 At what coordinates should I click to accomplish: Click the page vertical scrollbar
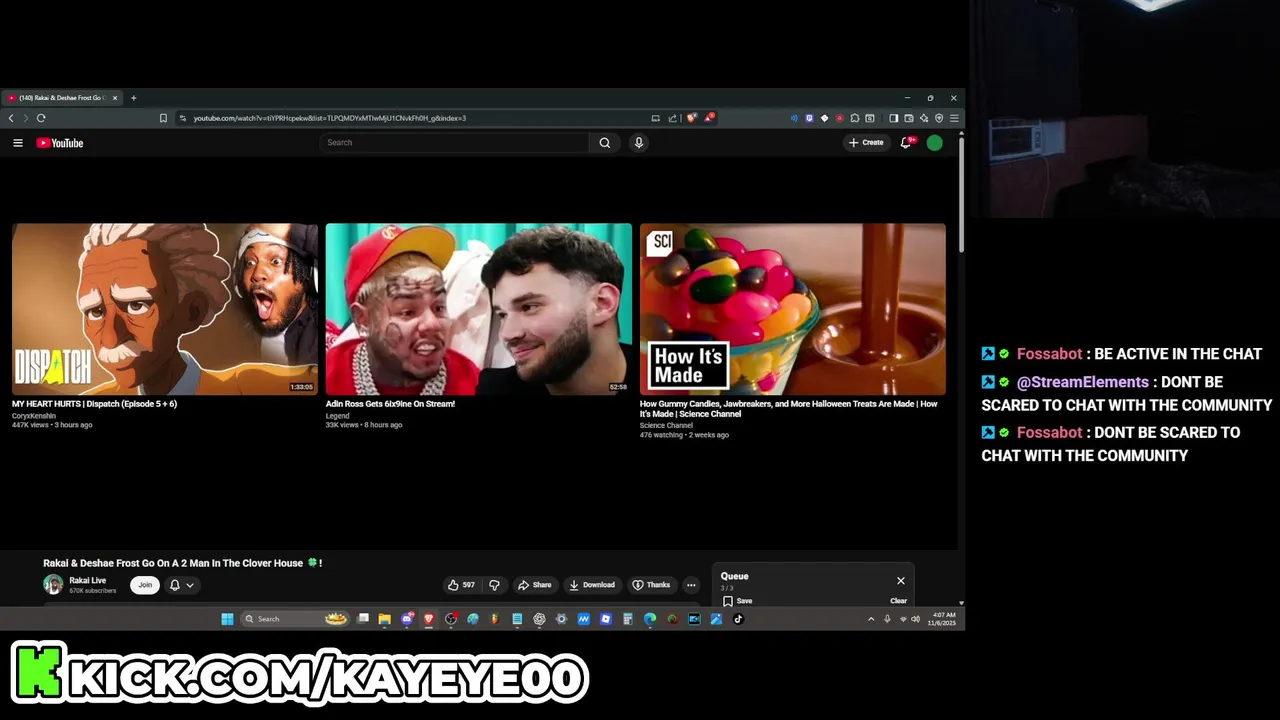[x=962, y=193]
